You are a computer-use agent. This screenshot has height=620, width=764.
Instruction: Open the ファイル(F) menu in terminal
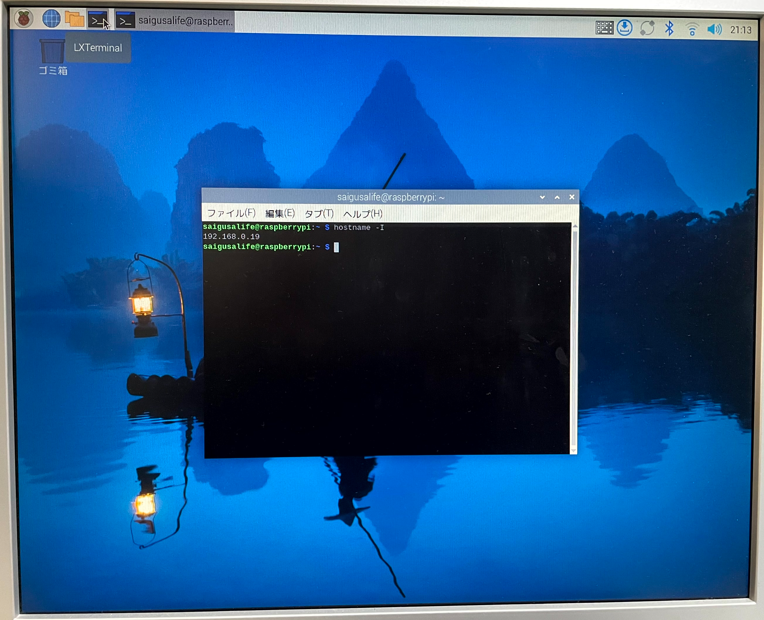point(231,214)
